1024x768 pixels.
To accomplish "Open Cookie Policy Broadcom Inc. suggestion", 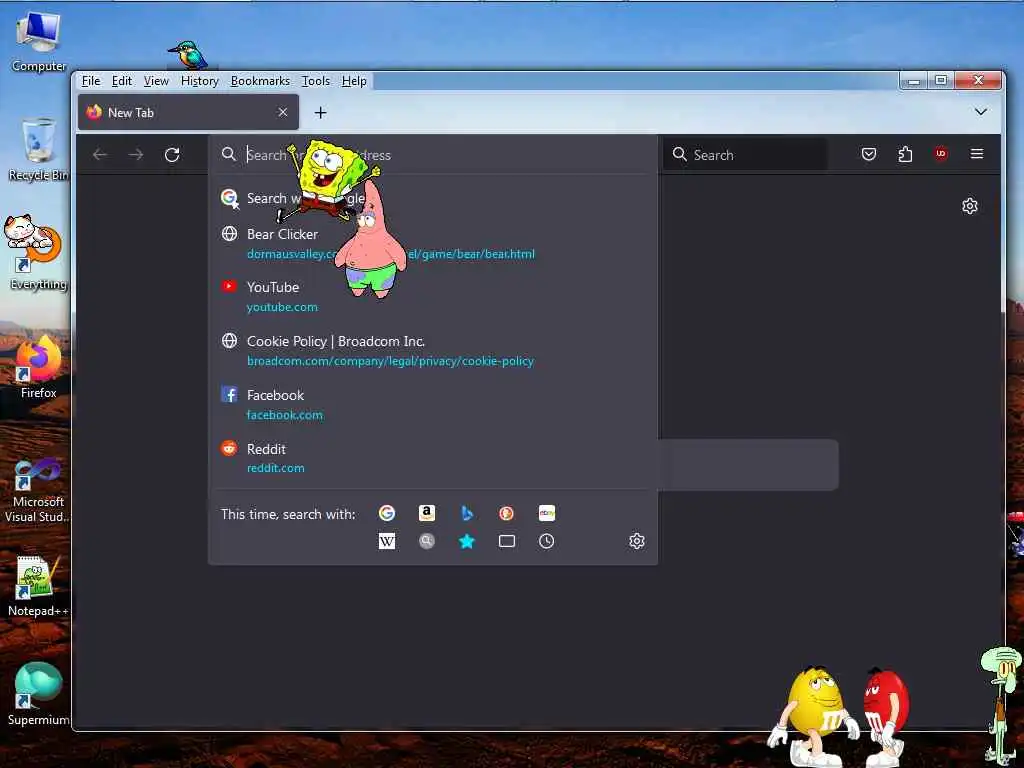I will (x=433, y=351).
